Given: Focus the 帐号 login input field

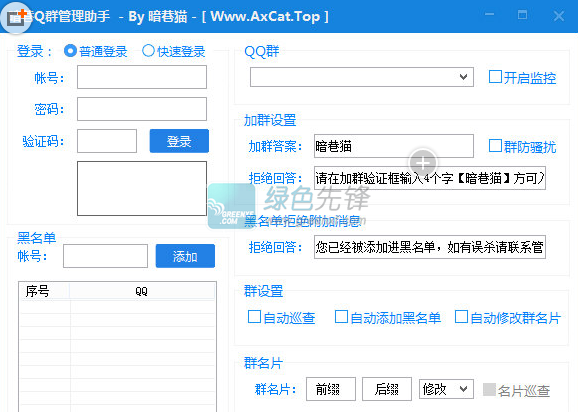Looking at the screenshot, I should click(142, 77).
